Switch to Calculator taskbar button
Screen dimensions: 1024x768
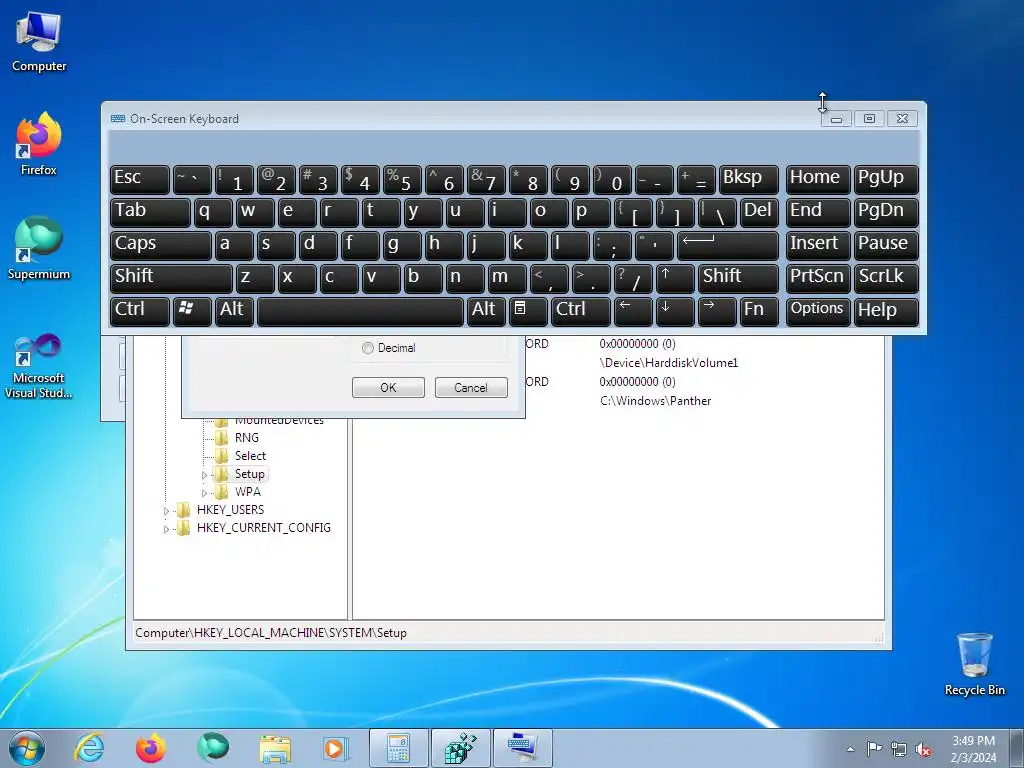(398, 748)
